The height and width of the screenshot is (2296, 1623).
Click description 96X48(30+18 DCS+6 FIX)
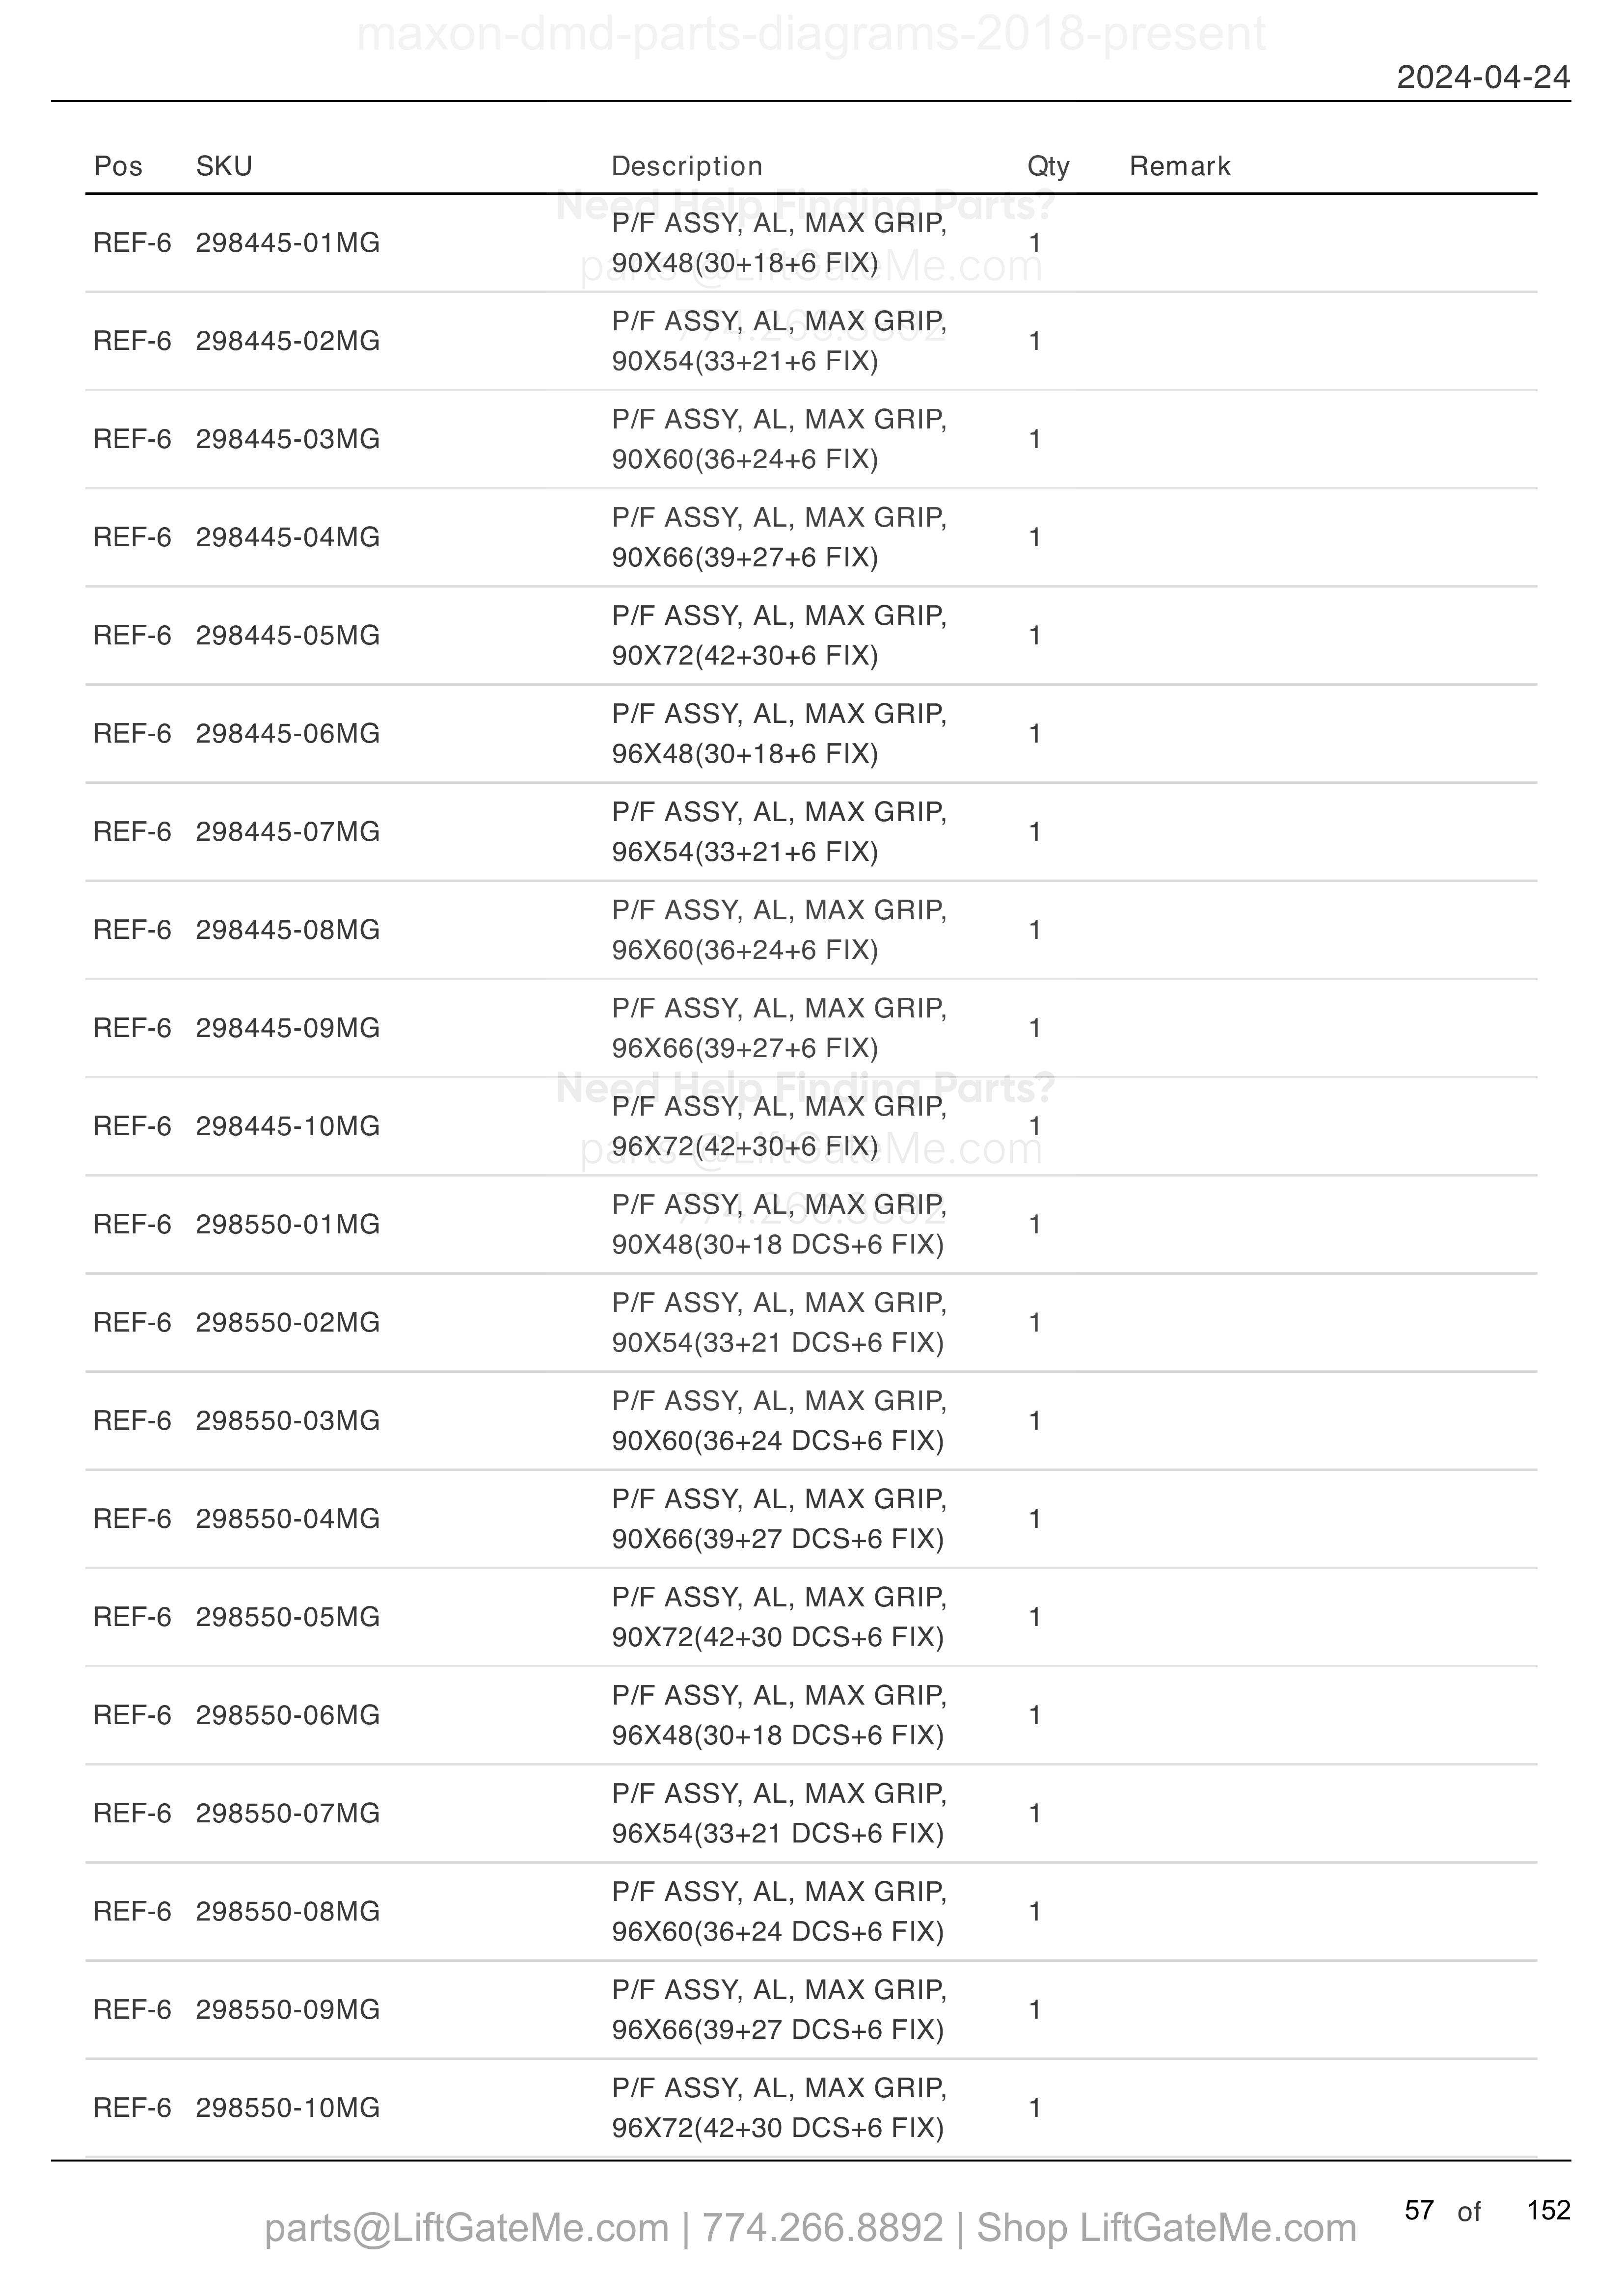tap(778, 1735)
